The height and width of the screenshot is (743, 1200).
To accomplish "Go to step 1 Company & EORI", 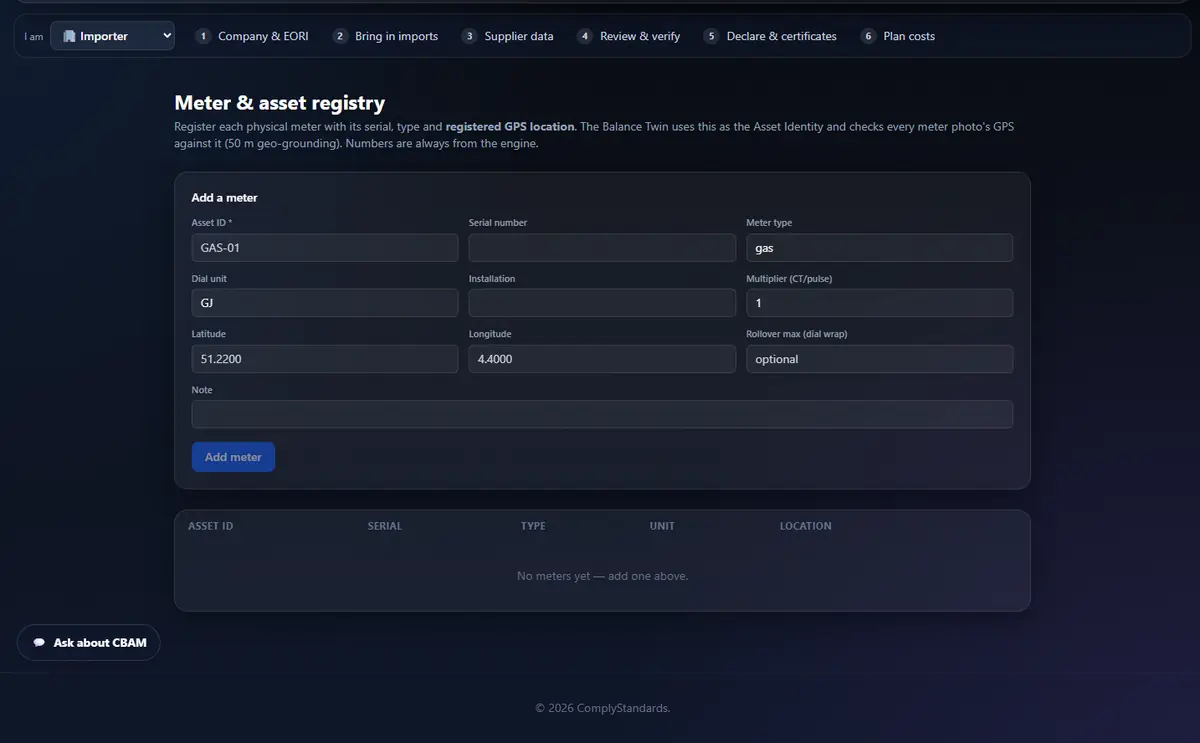I will click(252, 36).
